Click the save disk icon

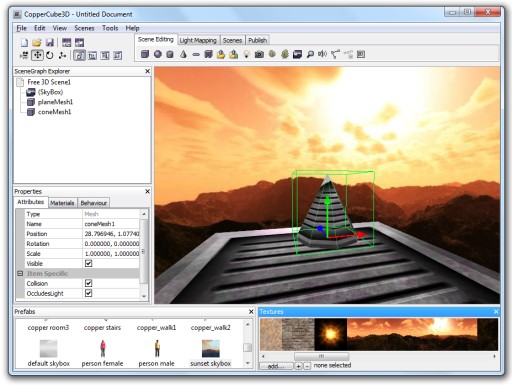tap(50, 42)
